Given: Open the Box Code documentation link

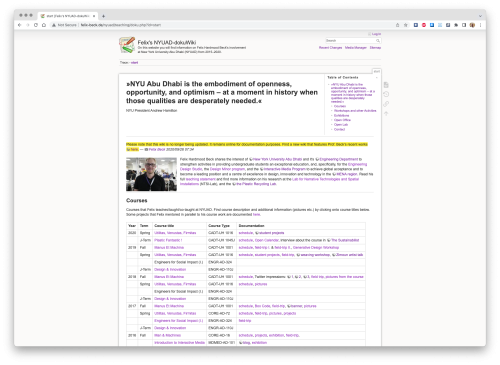Looking at the screenshot, I should [262, 306].
